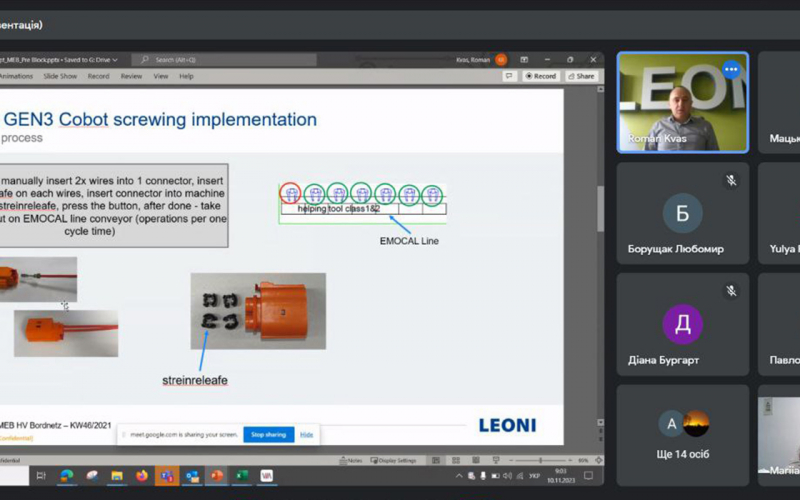Viewport: 800px width, 500px height.
Task: Click the Hide link in sharing banner
Action: 307,435
